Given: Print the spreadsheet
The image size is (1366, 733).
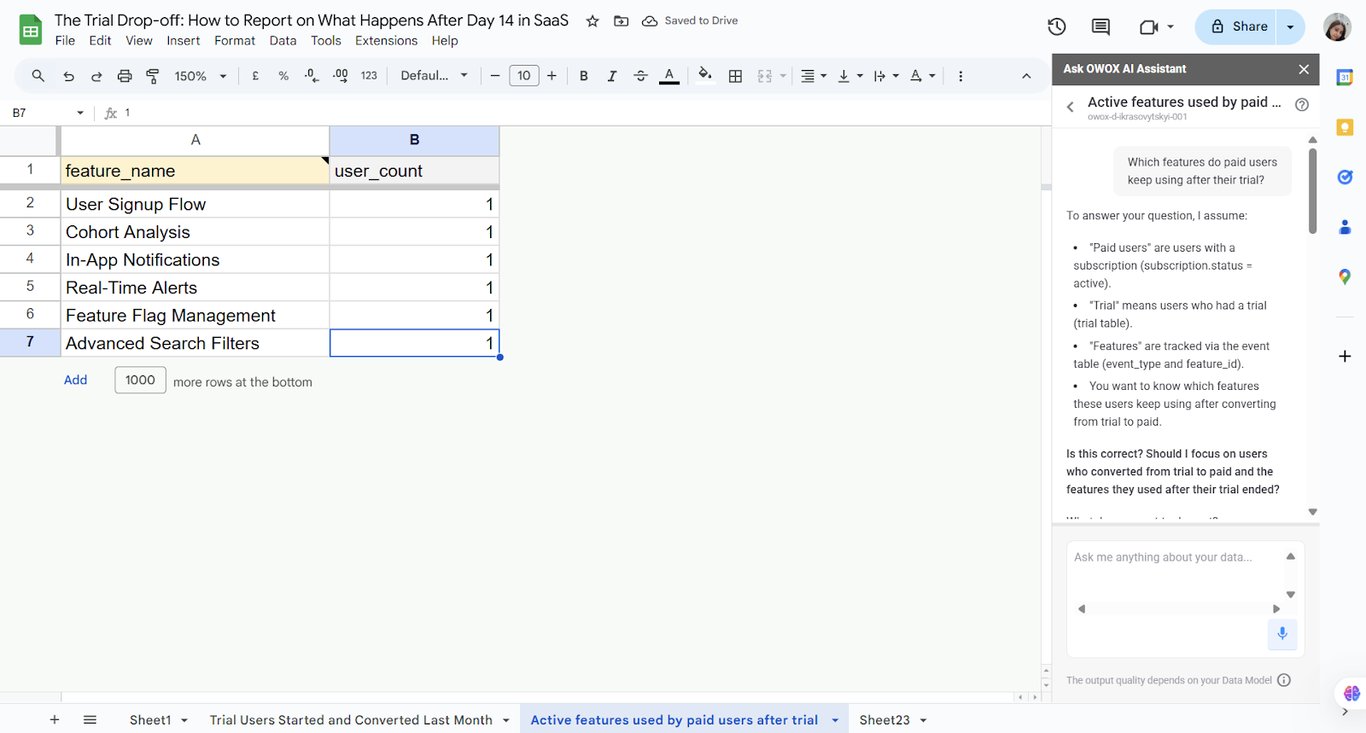Looking at the screenshot, I should pos(124,76).
